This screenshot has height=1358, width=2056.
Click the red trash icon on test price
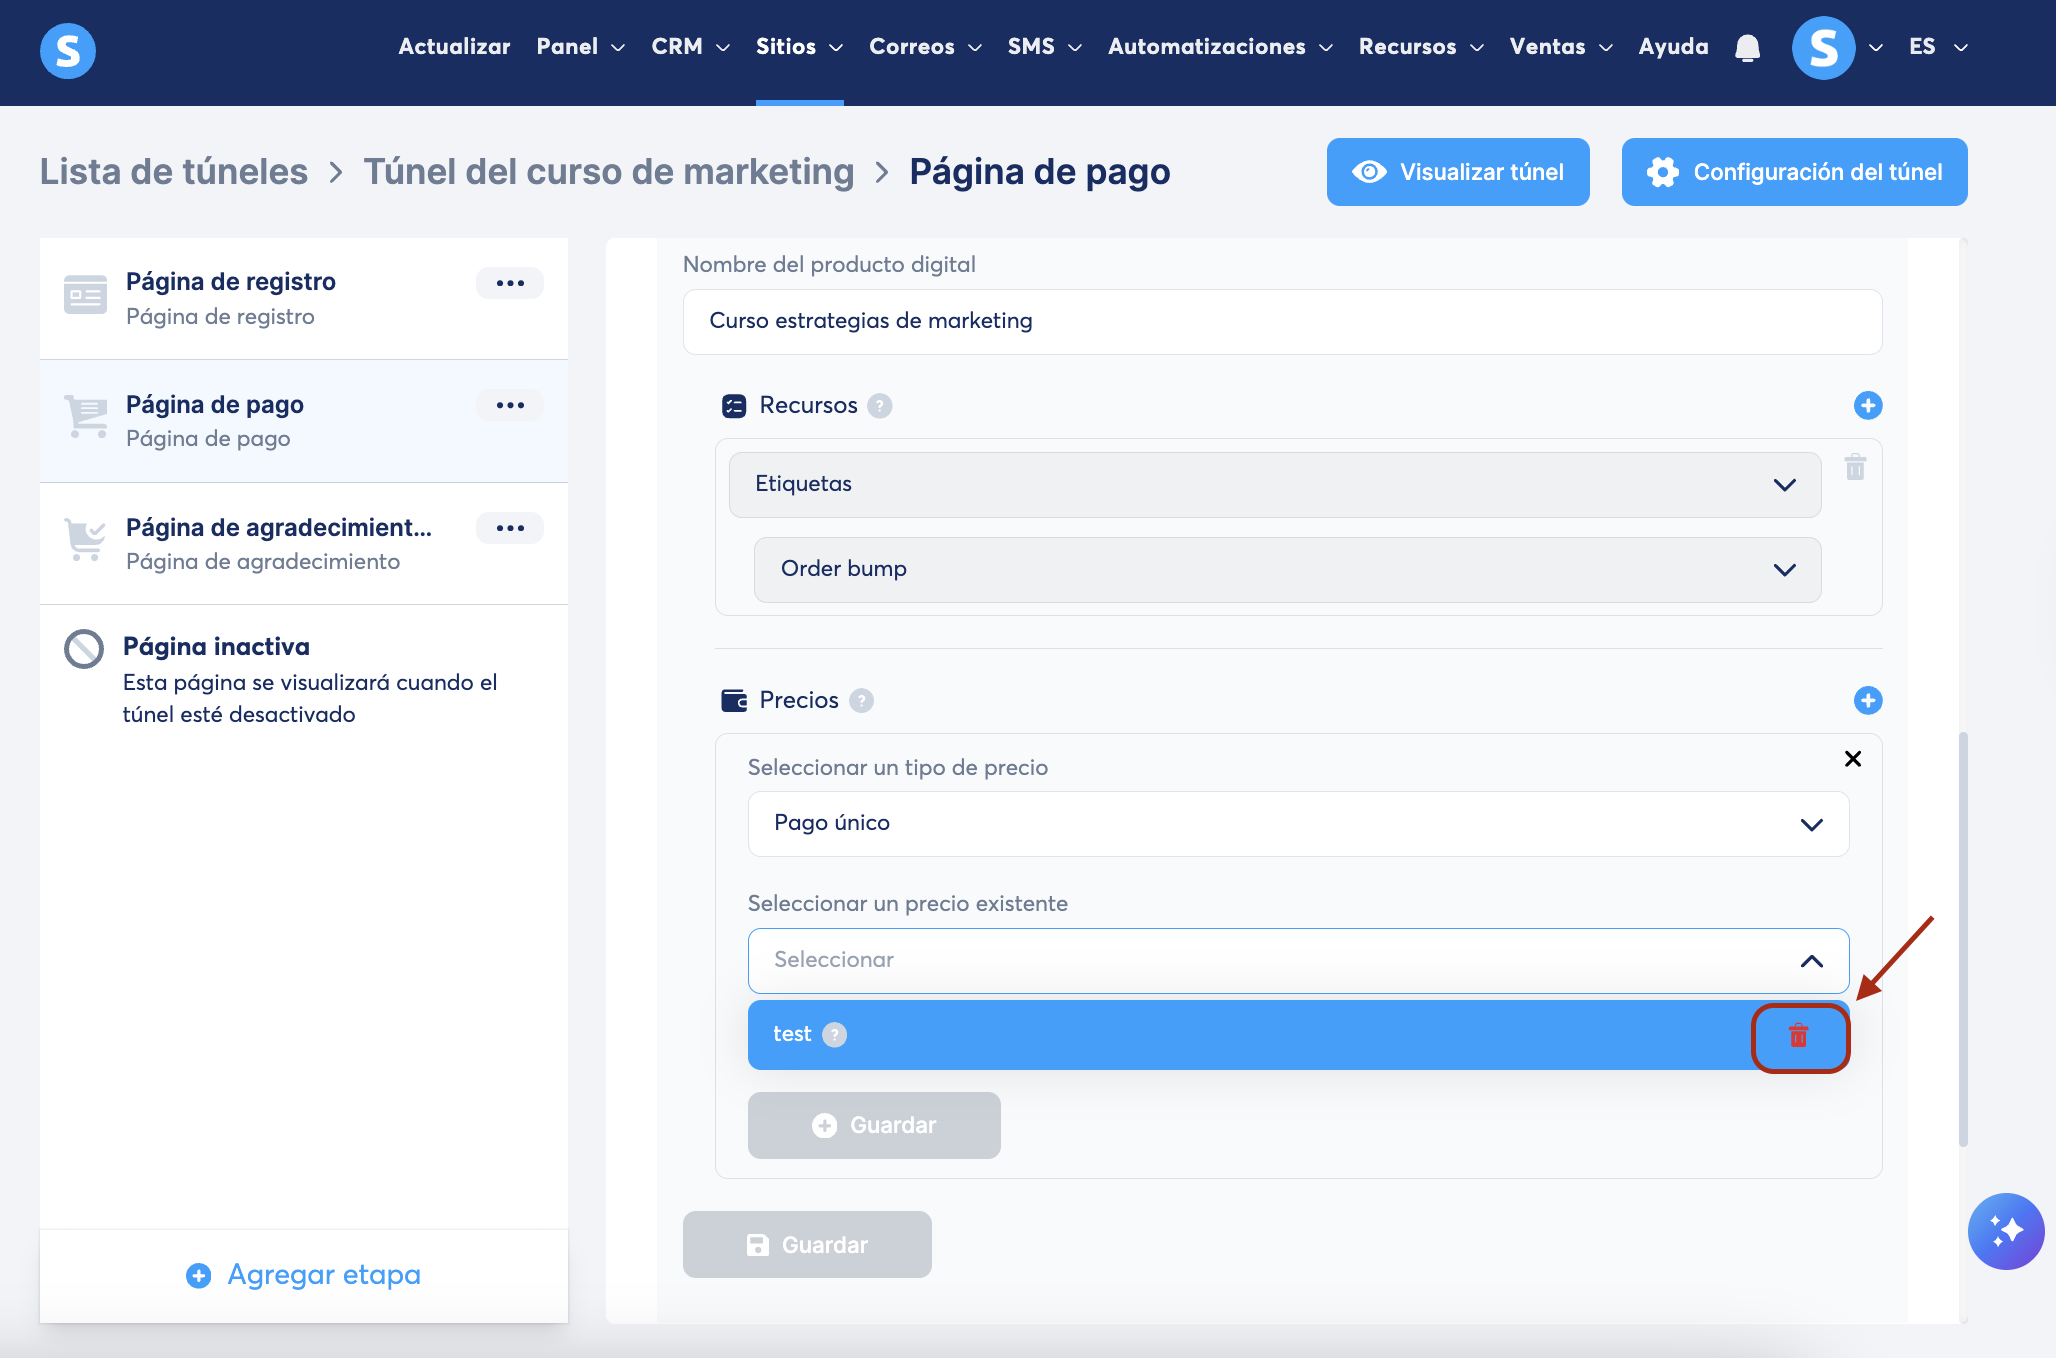pyautogui.click(x=1798, y=1036)
